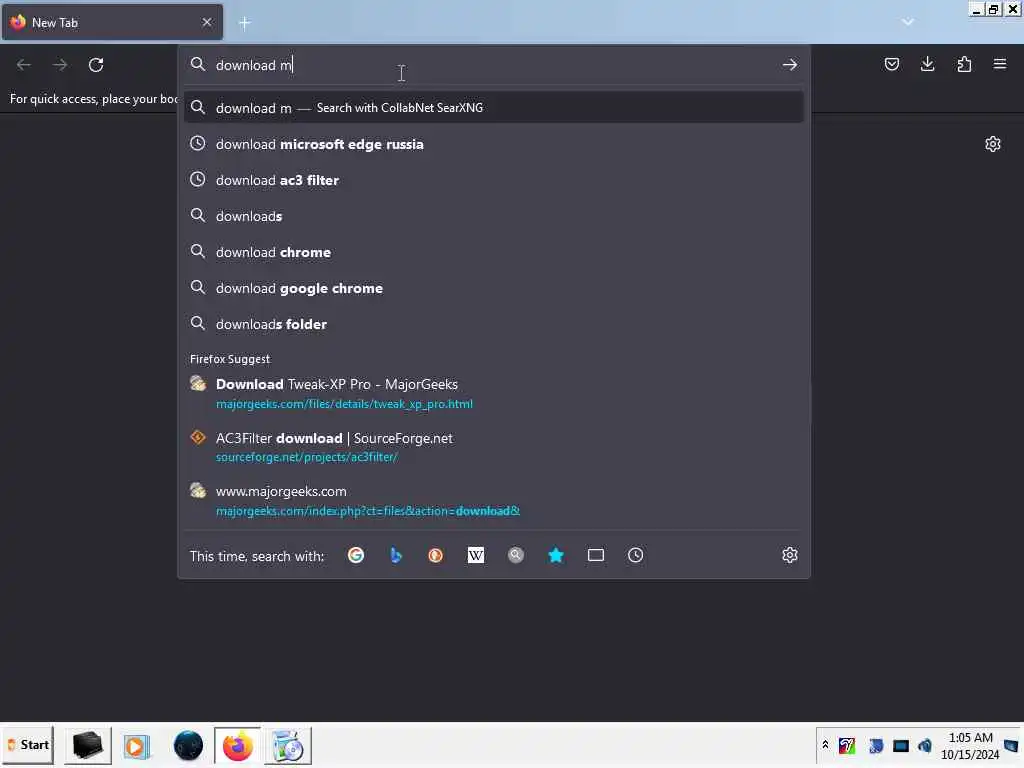Open the Save to Pocket icon
1024x768 pixels.
[892, 64]
